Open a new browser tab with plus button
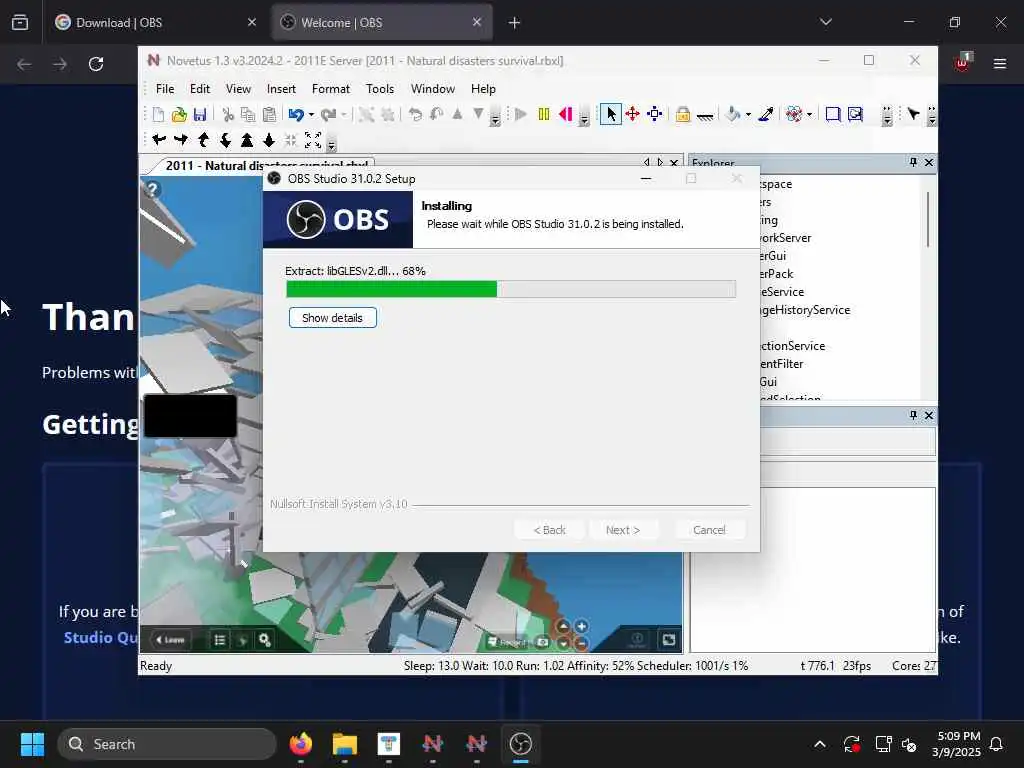This screenshot has width=1024, height=768. (x=515, y=23)
